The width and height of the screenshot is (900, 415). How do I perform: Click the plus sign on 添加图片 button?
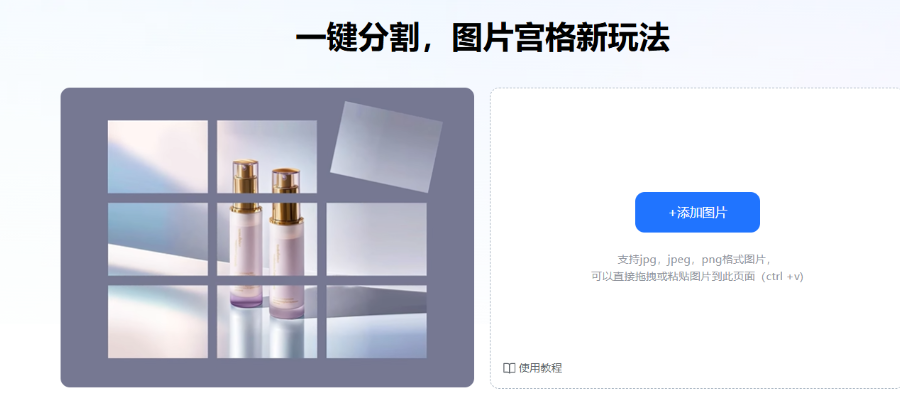tap(672, 213)
